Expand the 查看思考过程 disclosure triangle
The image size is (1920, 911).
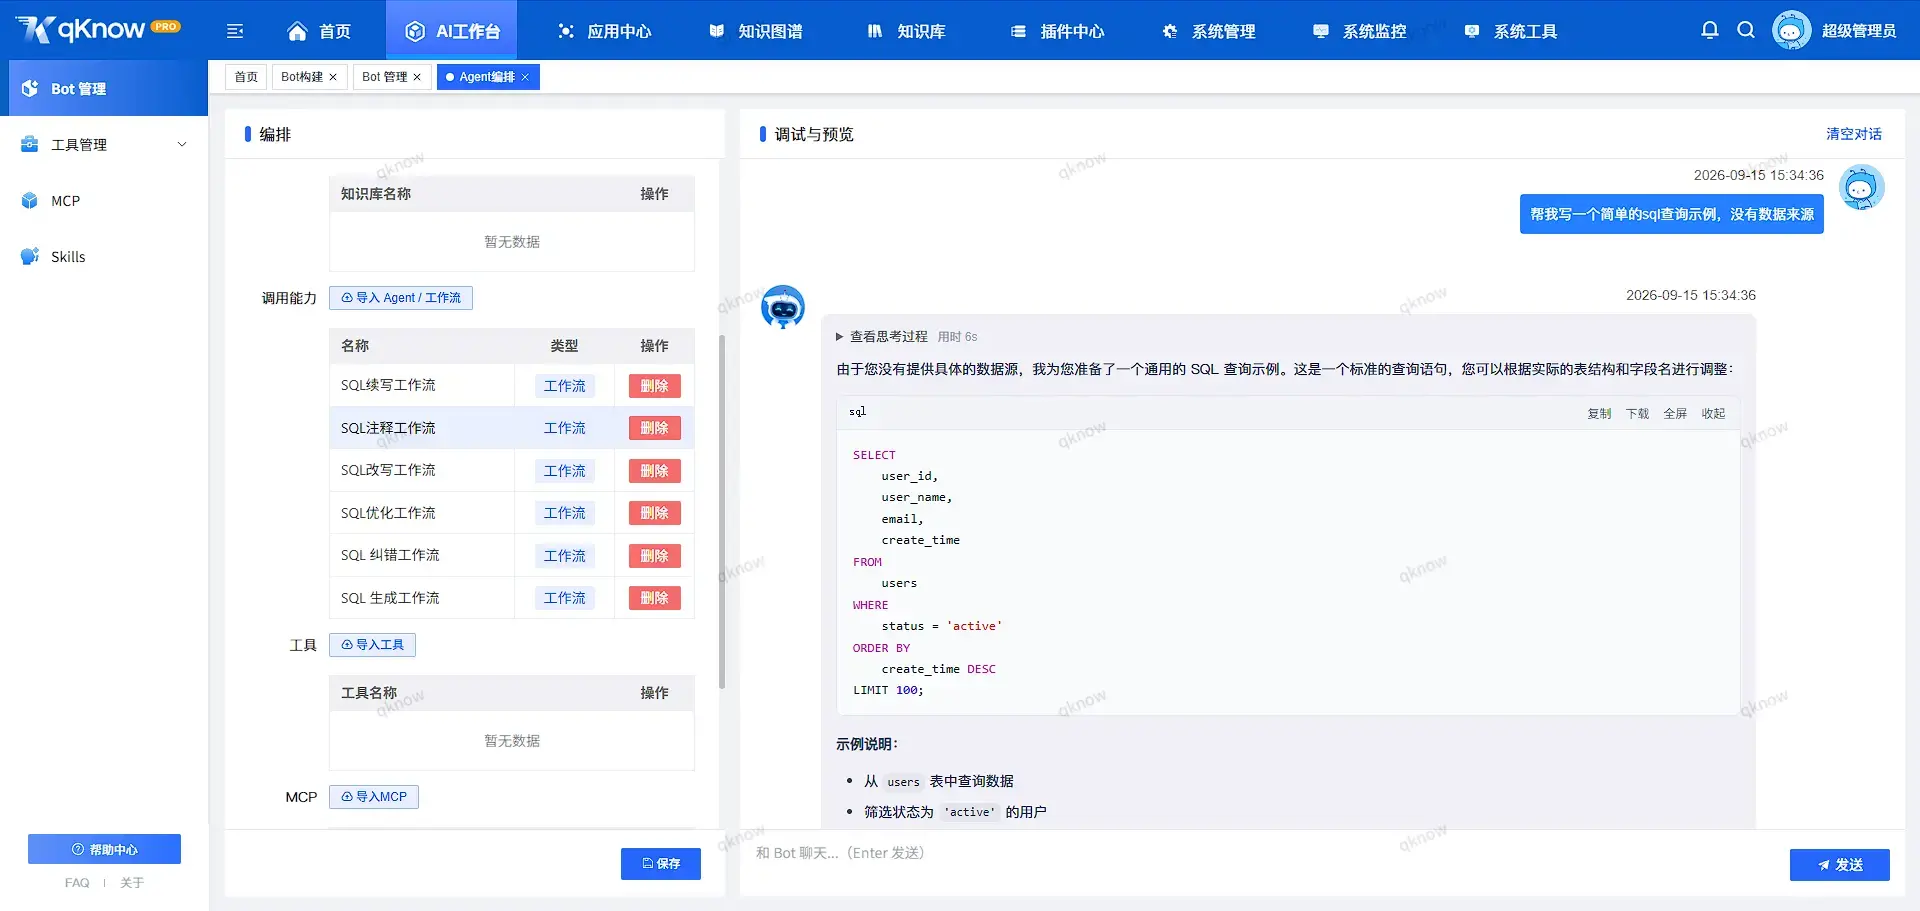click(840, 337)
